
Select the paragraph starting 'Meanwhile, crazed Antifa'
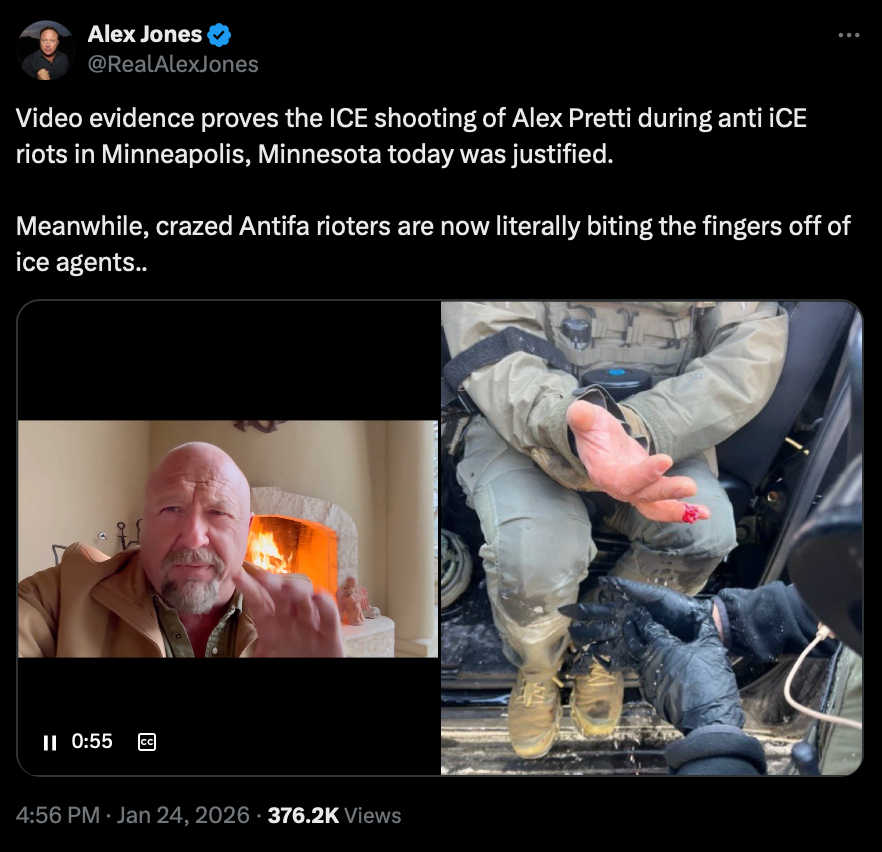(x=433, y=244)
